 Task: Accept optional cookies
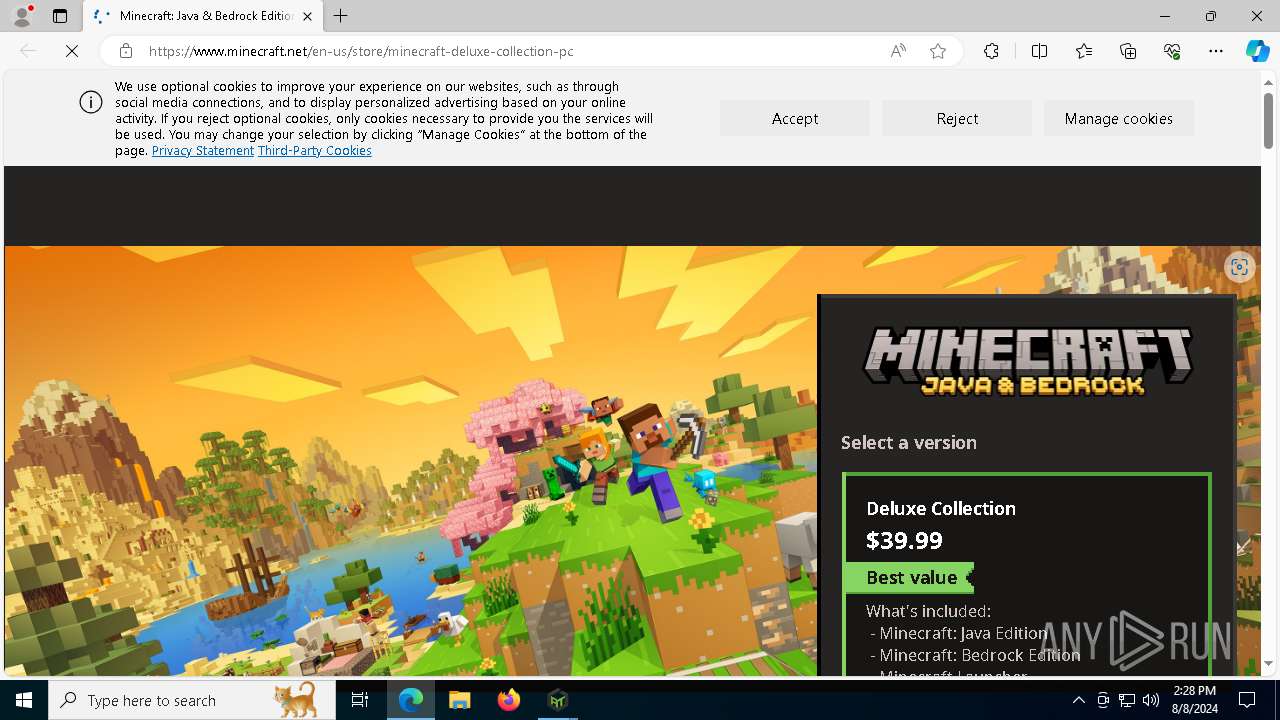pyautogui.click(x=795, y=118)
